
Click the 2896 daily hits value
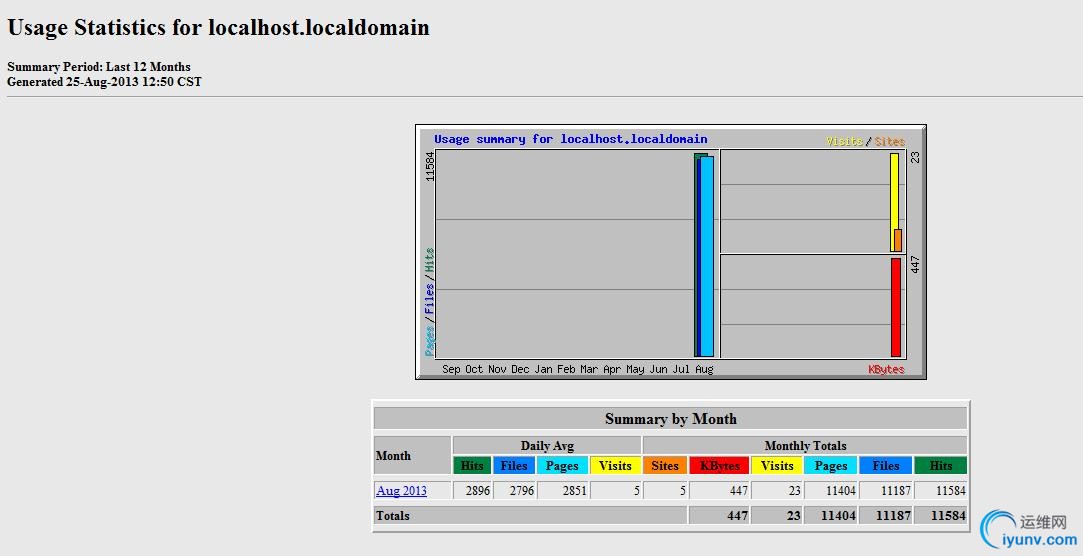click(x=477, y=490)
